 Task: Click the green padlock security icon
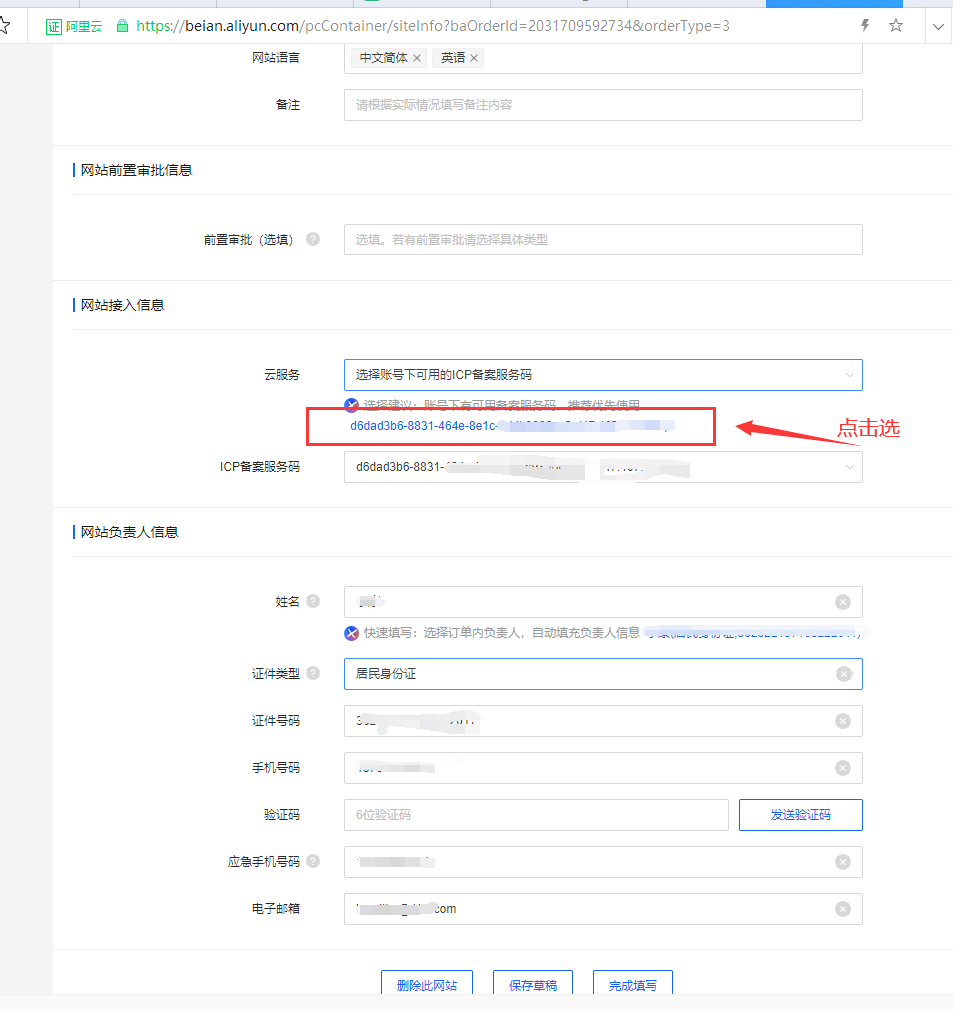pos(122,26)
